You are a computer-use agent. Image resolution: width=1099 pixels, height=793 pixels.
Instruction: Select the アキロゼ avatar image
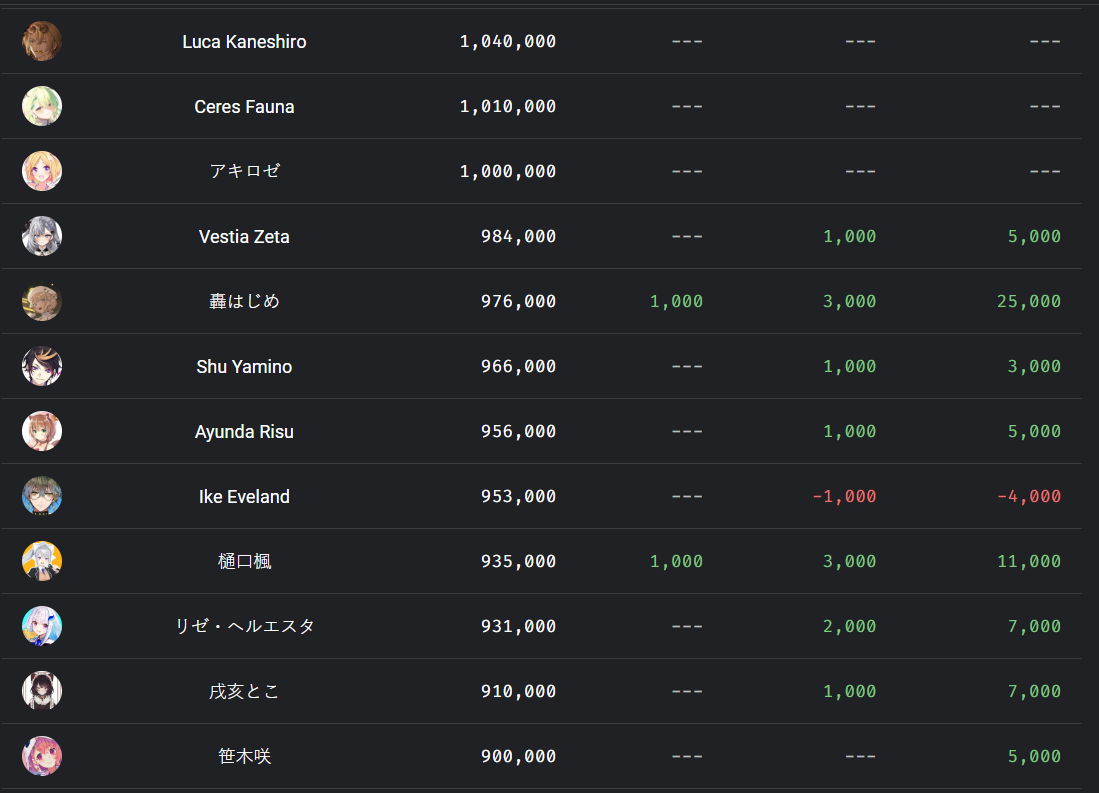(42, 171)
